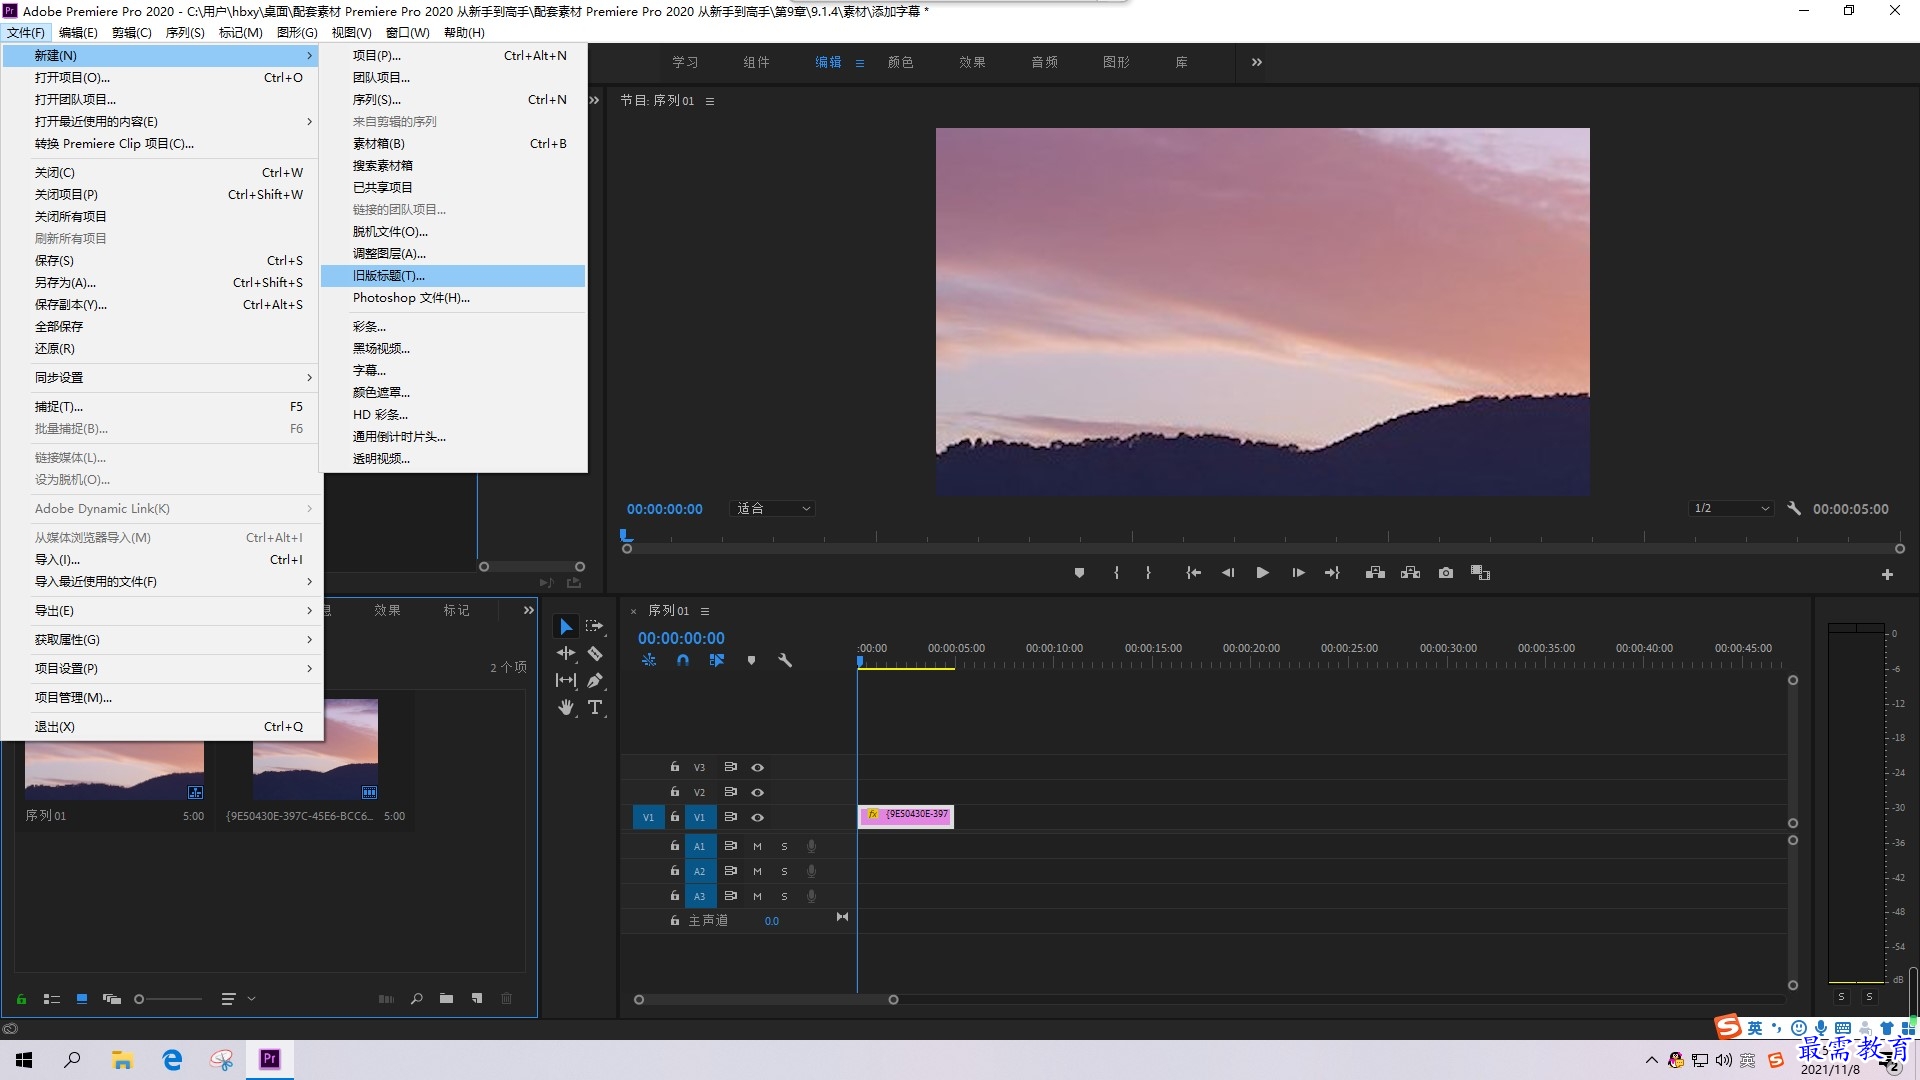Toggle timeline snap magnet icon
The image size is (1920, 1080).
(x=683, y=660)
